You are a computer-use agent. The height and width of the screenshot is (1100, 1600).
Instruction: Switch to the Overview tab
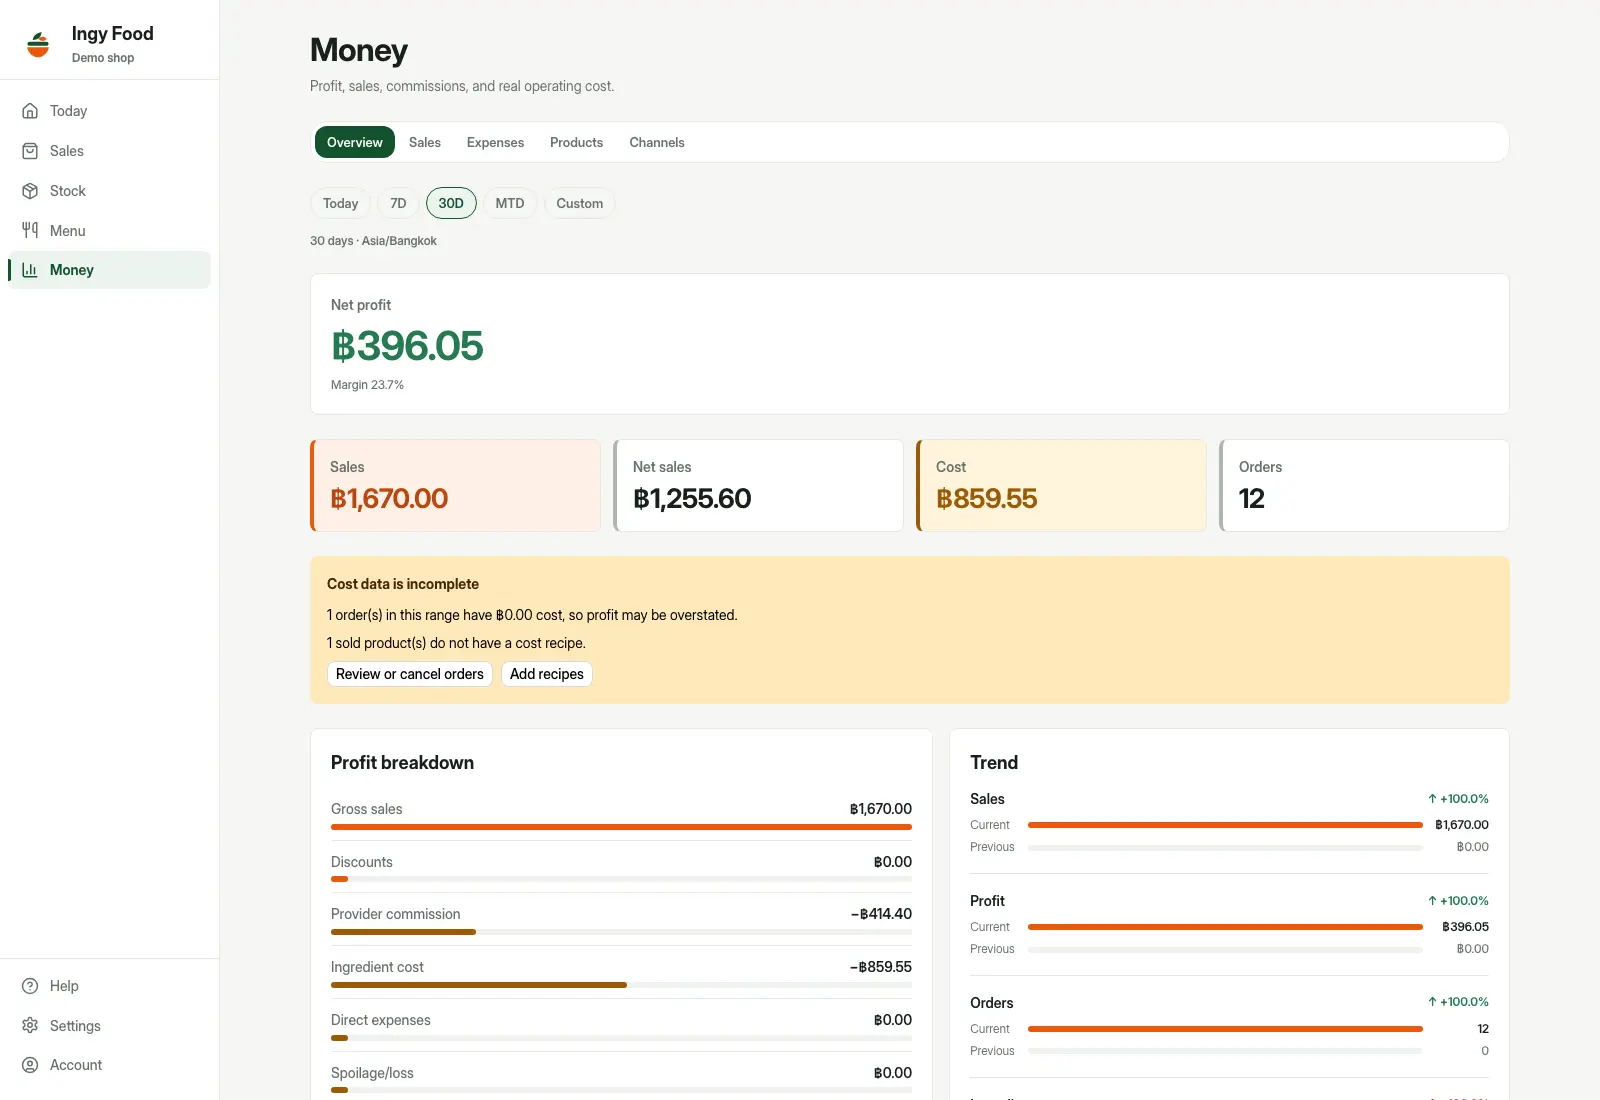[x=355, y=142]
